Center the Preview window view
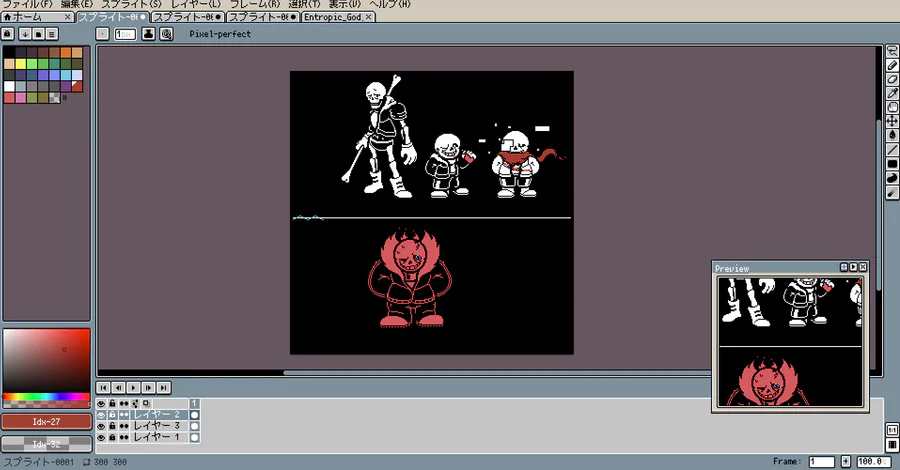Image resolution: width=900 pixels, height=470 pixels. pos(843,267)
